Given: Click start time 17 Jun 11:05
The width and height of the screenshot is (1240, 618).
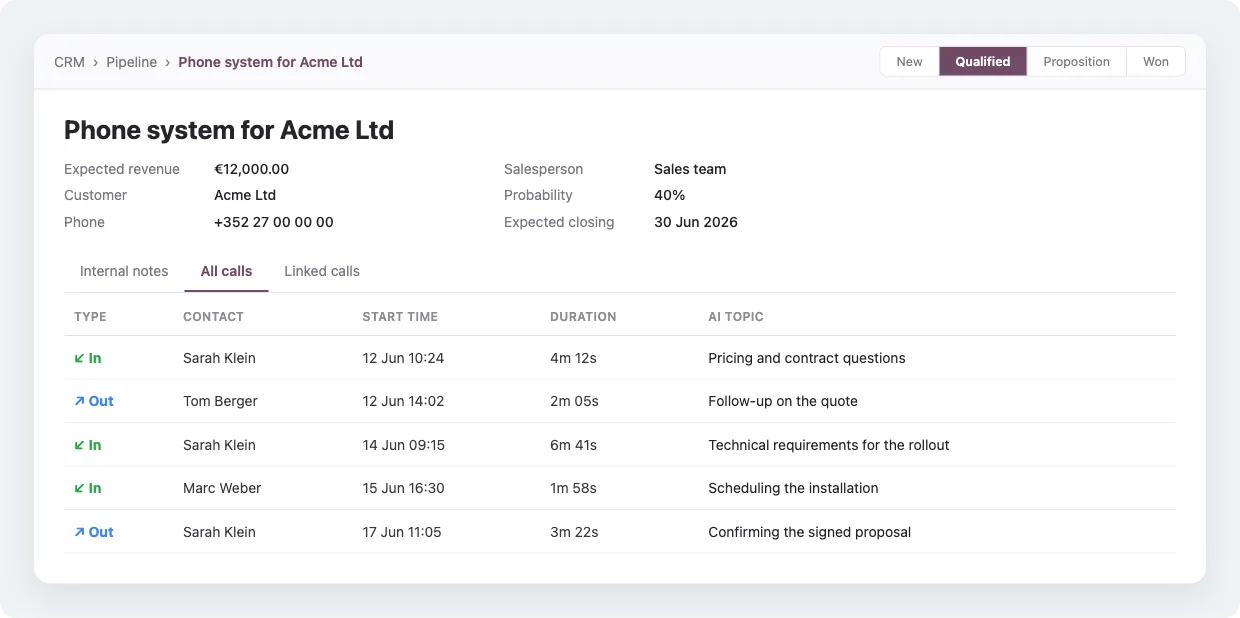Looking at the screenshot, I should [402, 532].
